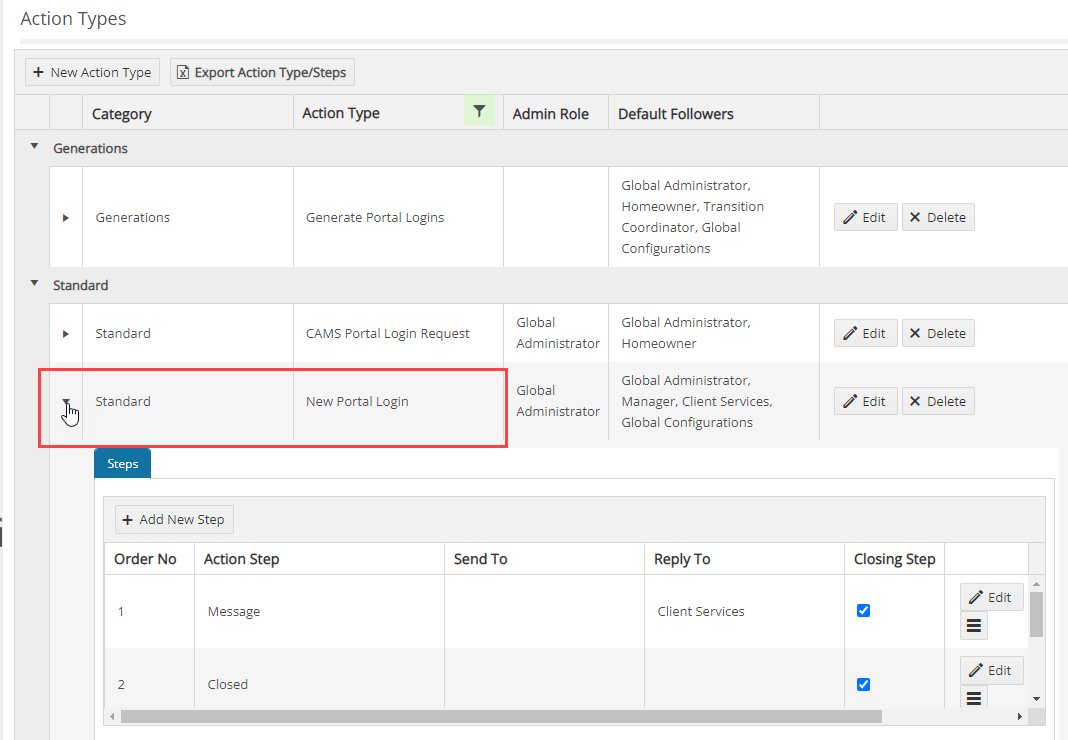Uncheck Closing Step for the Closed step
Image resolution: width=1068 pixels, height=740 pixels.
pos(863,684)
